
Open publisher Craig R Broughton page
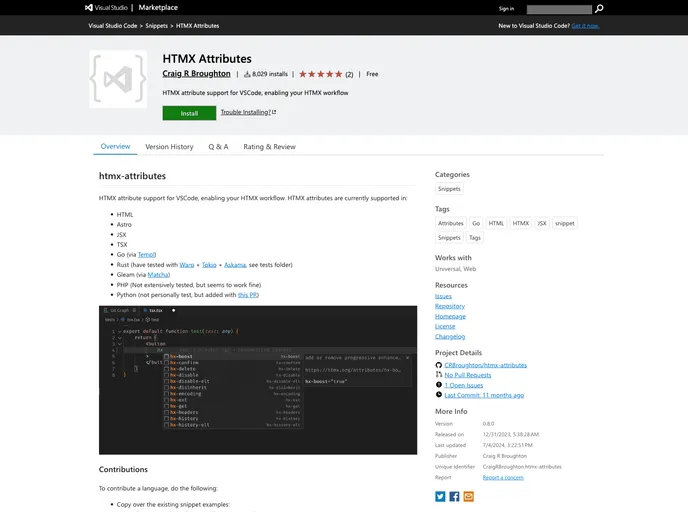click(196, 74)
